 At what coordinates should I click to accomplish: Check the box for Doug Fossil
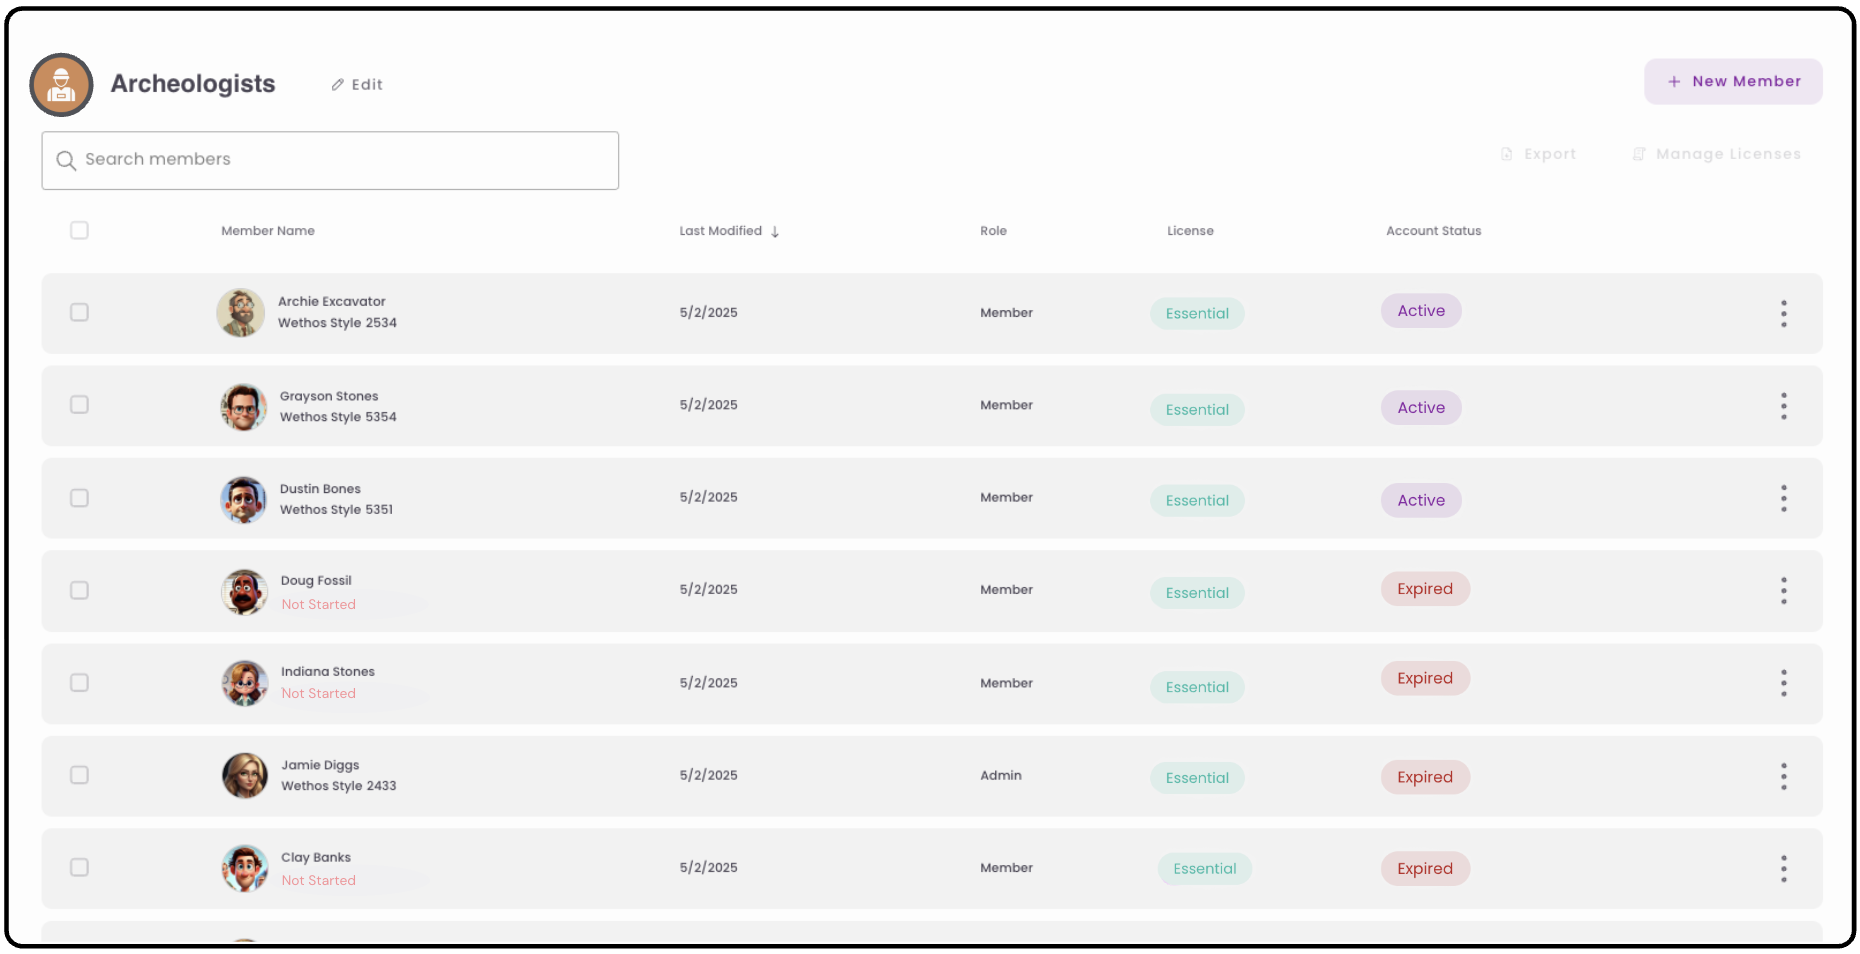pyautogui.click(x=79, y=590)
